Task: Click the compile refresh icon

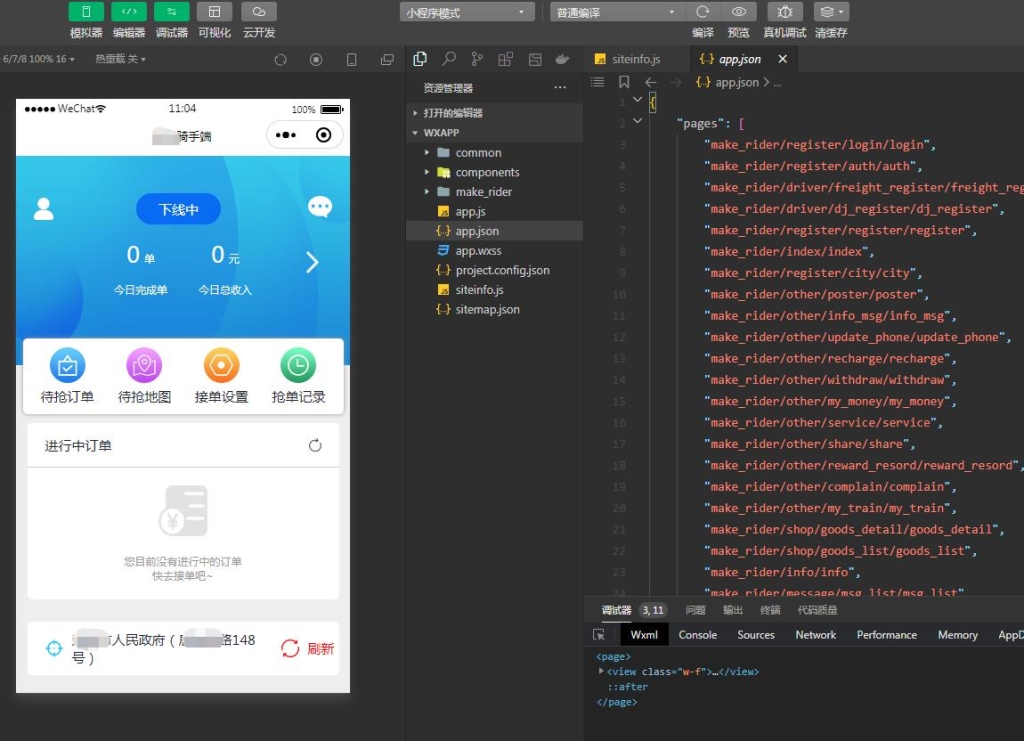Action: coord(703,12)
